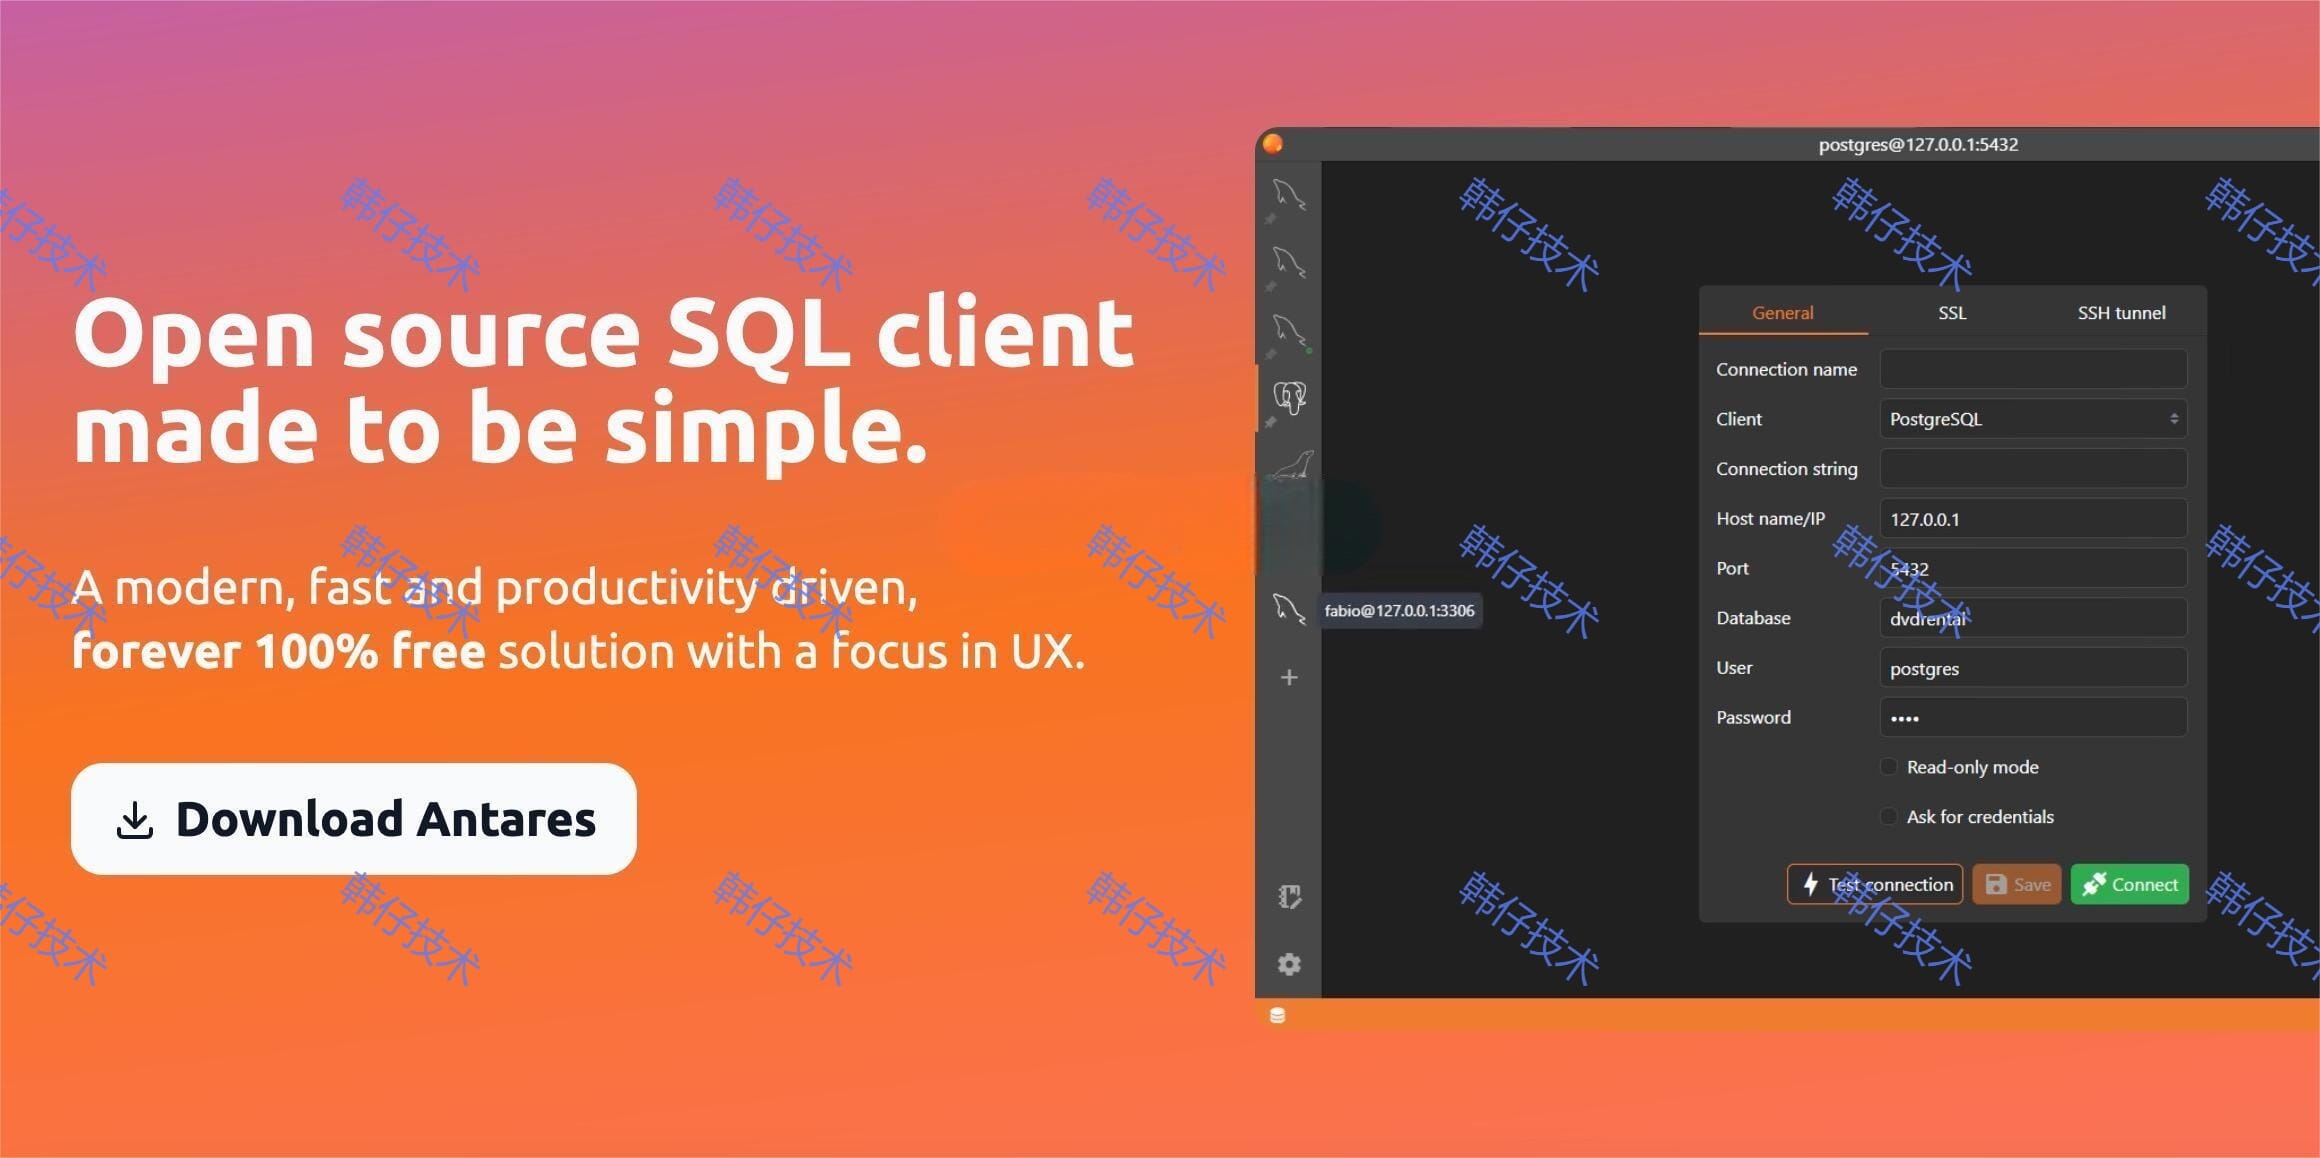The image size is (2320, 1158).
Task: Open the settings gear in sidebar
Action: coord(1289,964)
